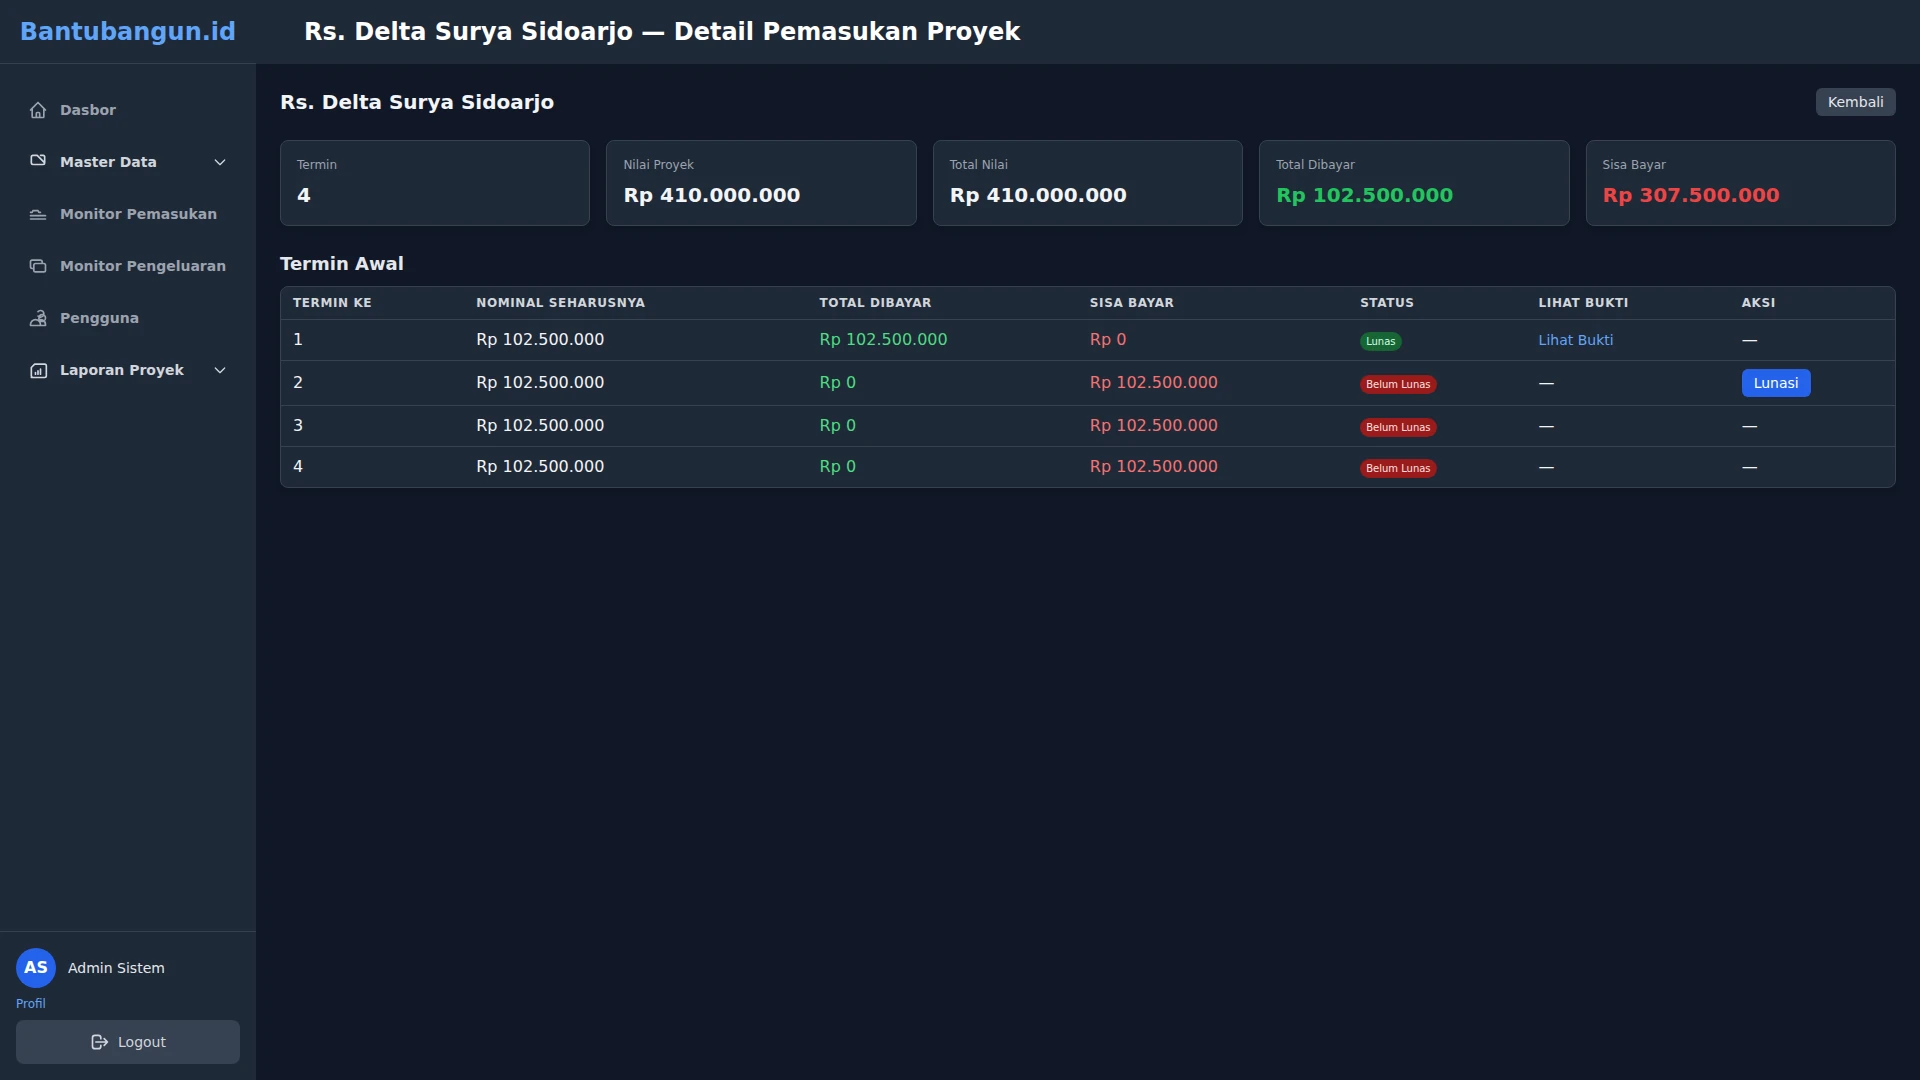Click the Master Data folder icon

38,161
